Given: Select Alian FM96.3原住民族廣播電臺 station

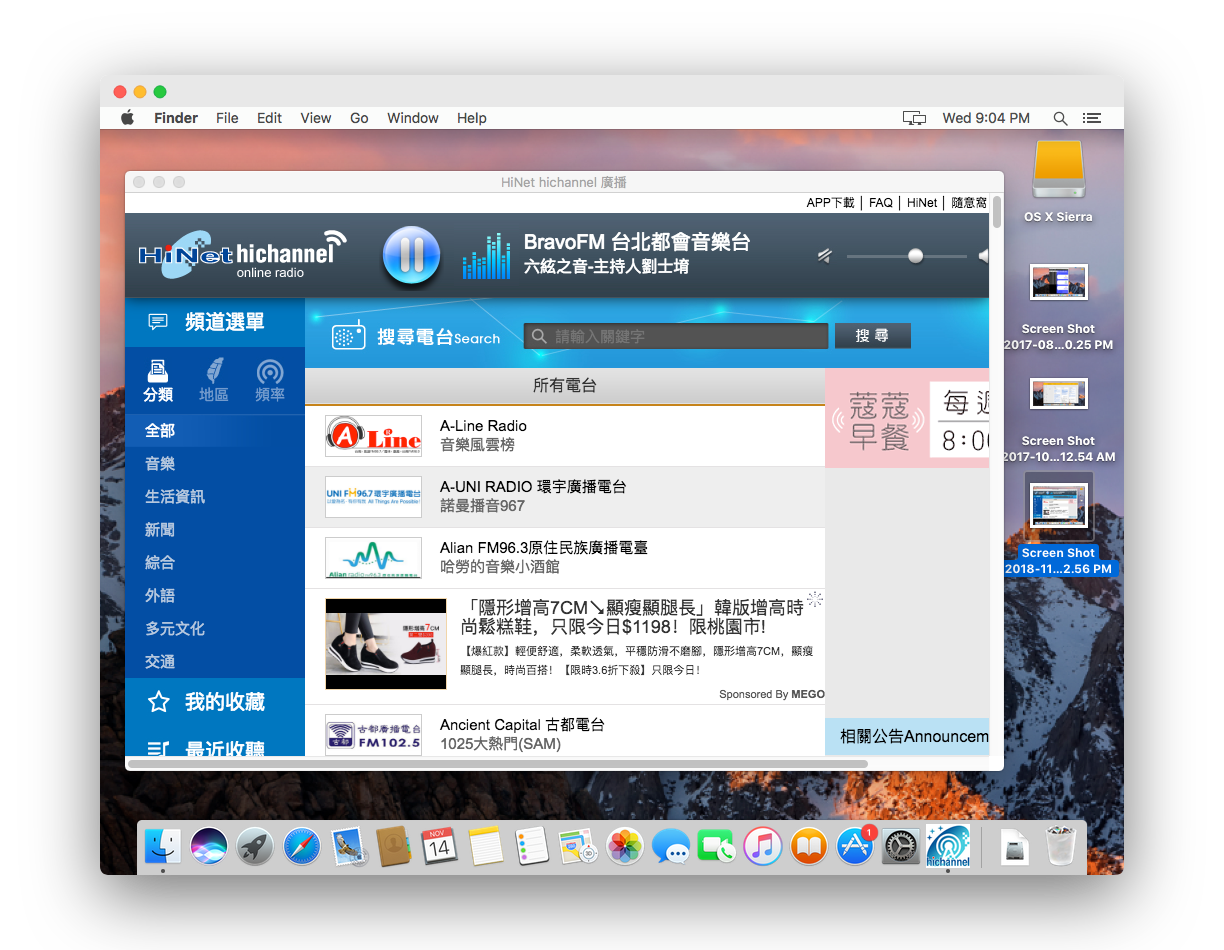Looking at the screenshot, I should [x=544, y=548].
